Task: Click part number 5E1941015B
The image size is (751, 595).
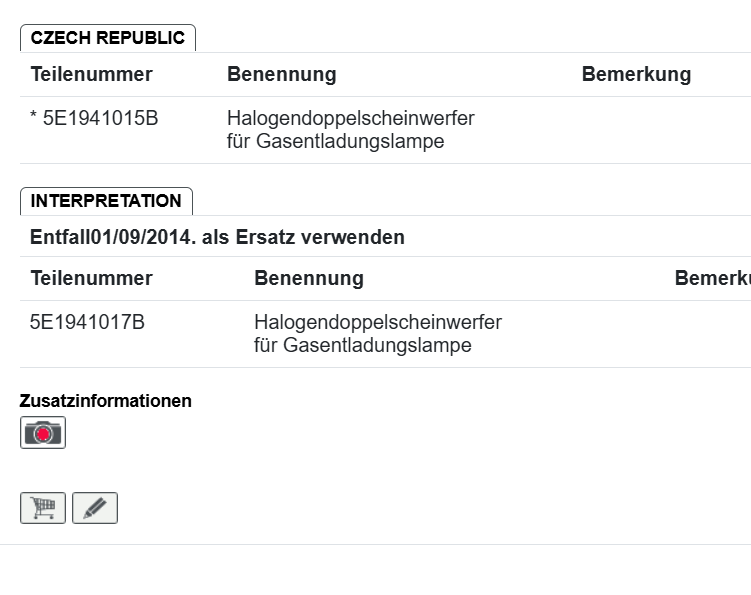Action: [100, 118]
